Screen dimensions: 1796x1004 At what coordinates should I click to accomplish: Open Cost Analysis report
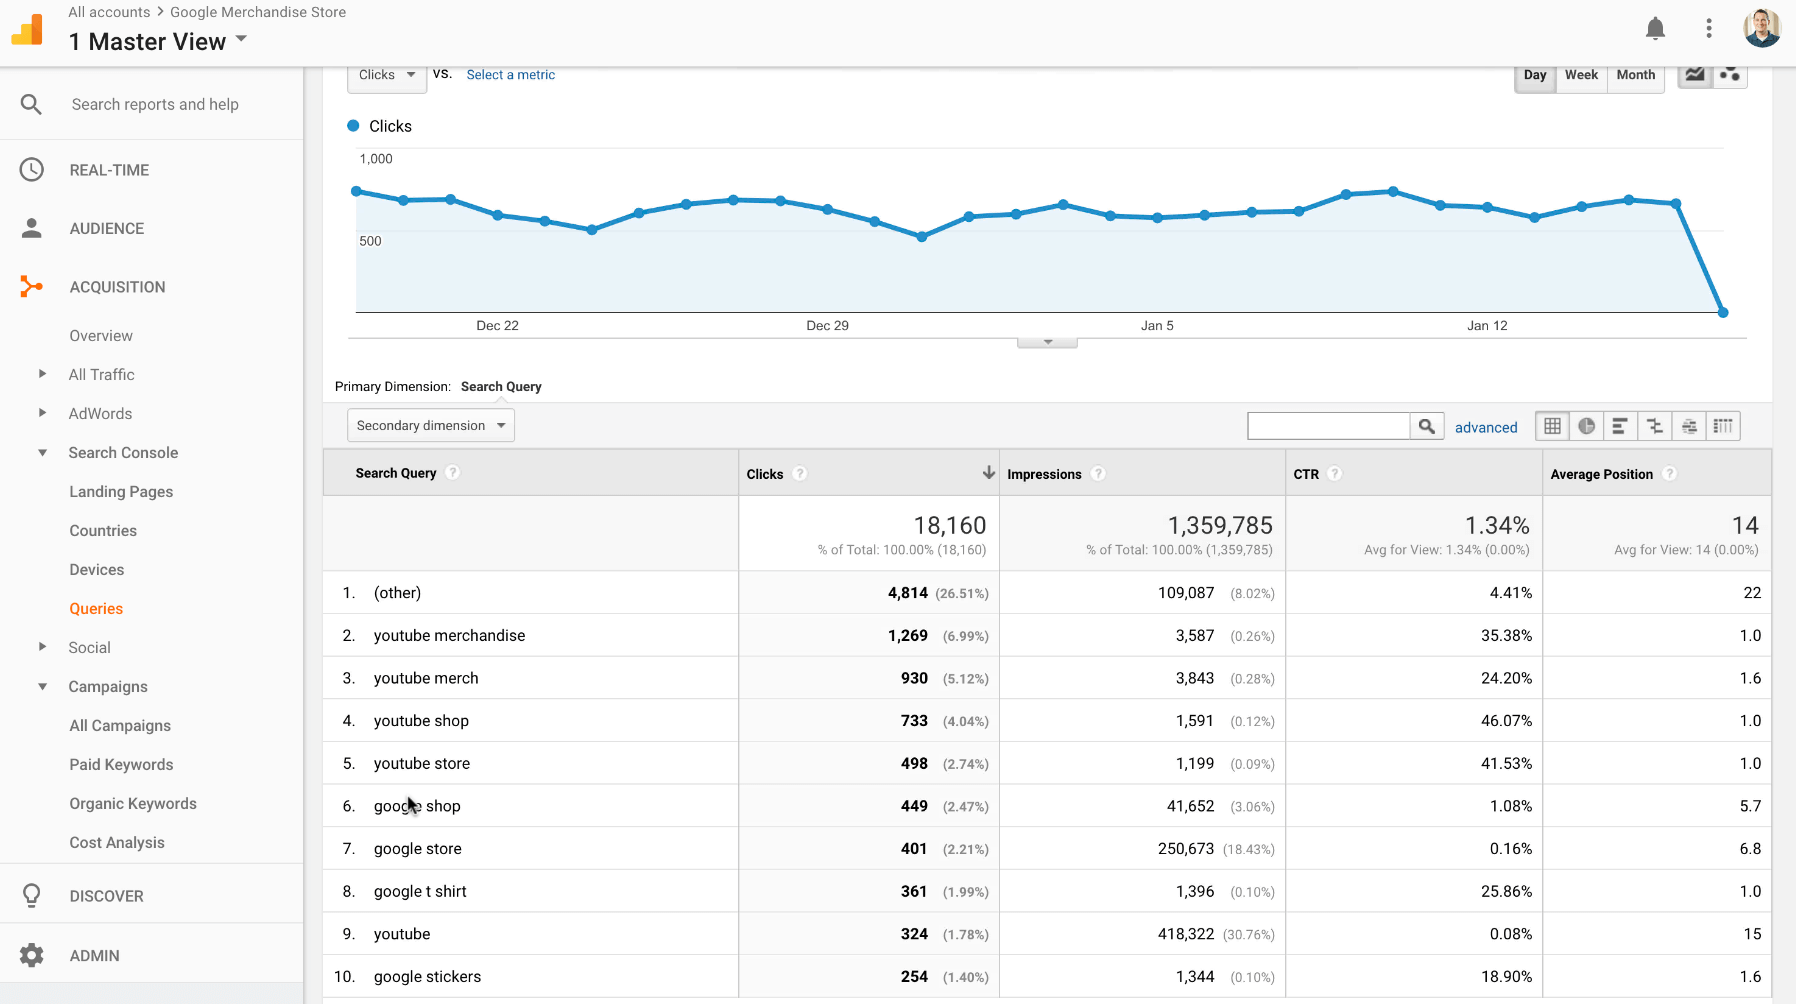click(117, 842)
